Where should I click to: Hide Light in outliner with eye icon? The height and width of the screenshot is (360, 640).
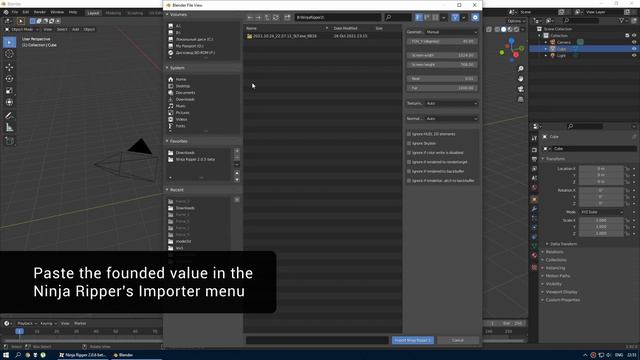tap(634, 56)
